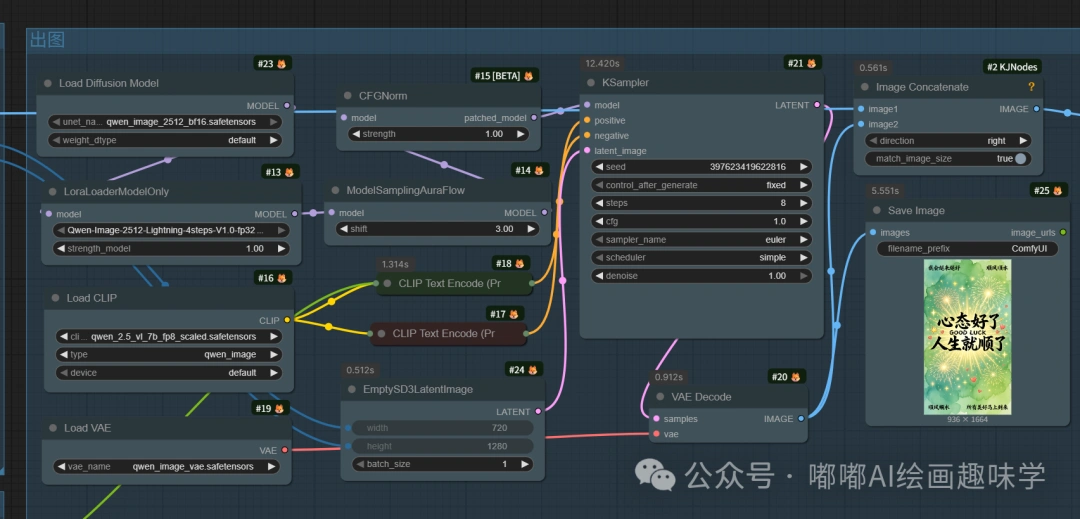Click the EmptySD3LatentImage collapse dot
The height and width of the screenshot is (519, 1080).
[352, 389]
